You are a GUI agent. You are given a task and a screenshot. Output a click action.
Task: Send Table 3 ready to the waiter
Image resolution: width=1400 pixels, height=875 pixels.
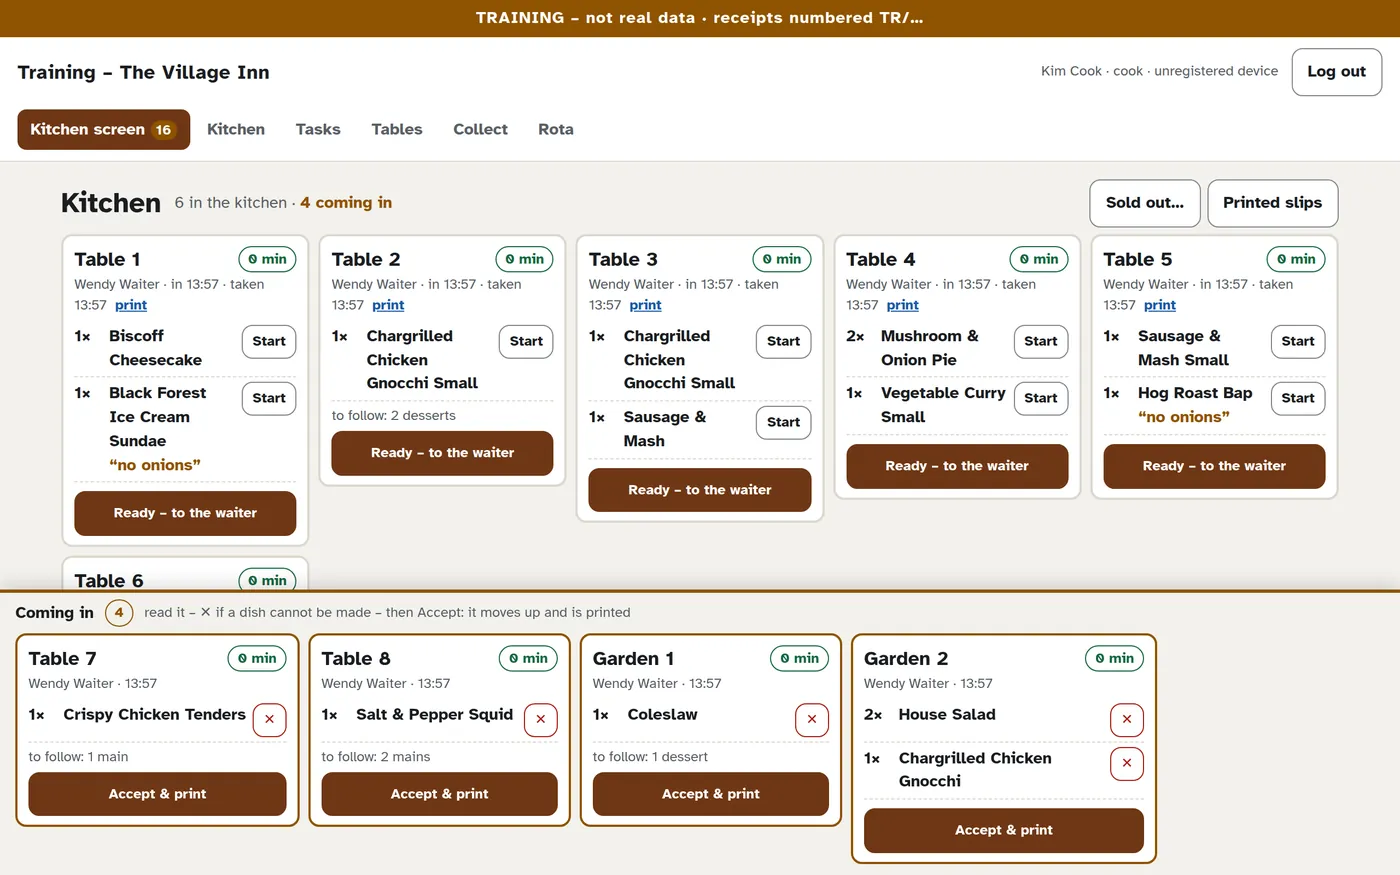(x=700, y=490)
